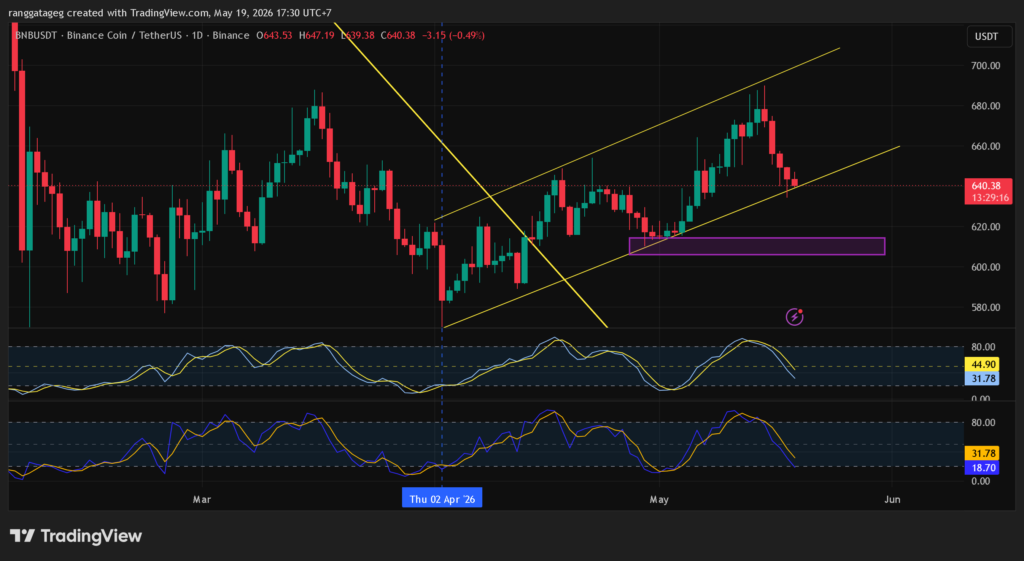Click the red 640.38 current price label

coord(987,185)
